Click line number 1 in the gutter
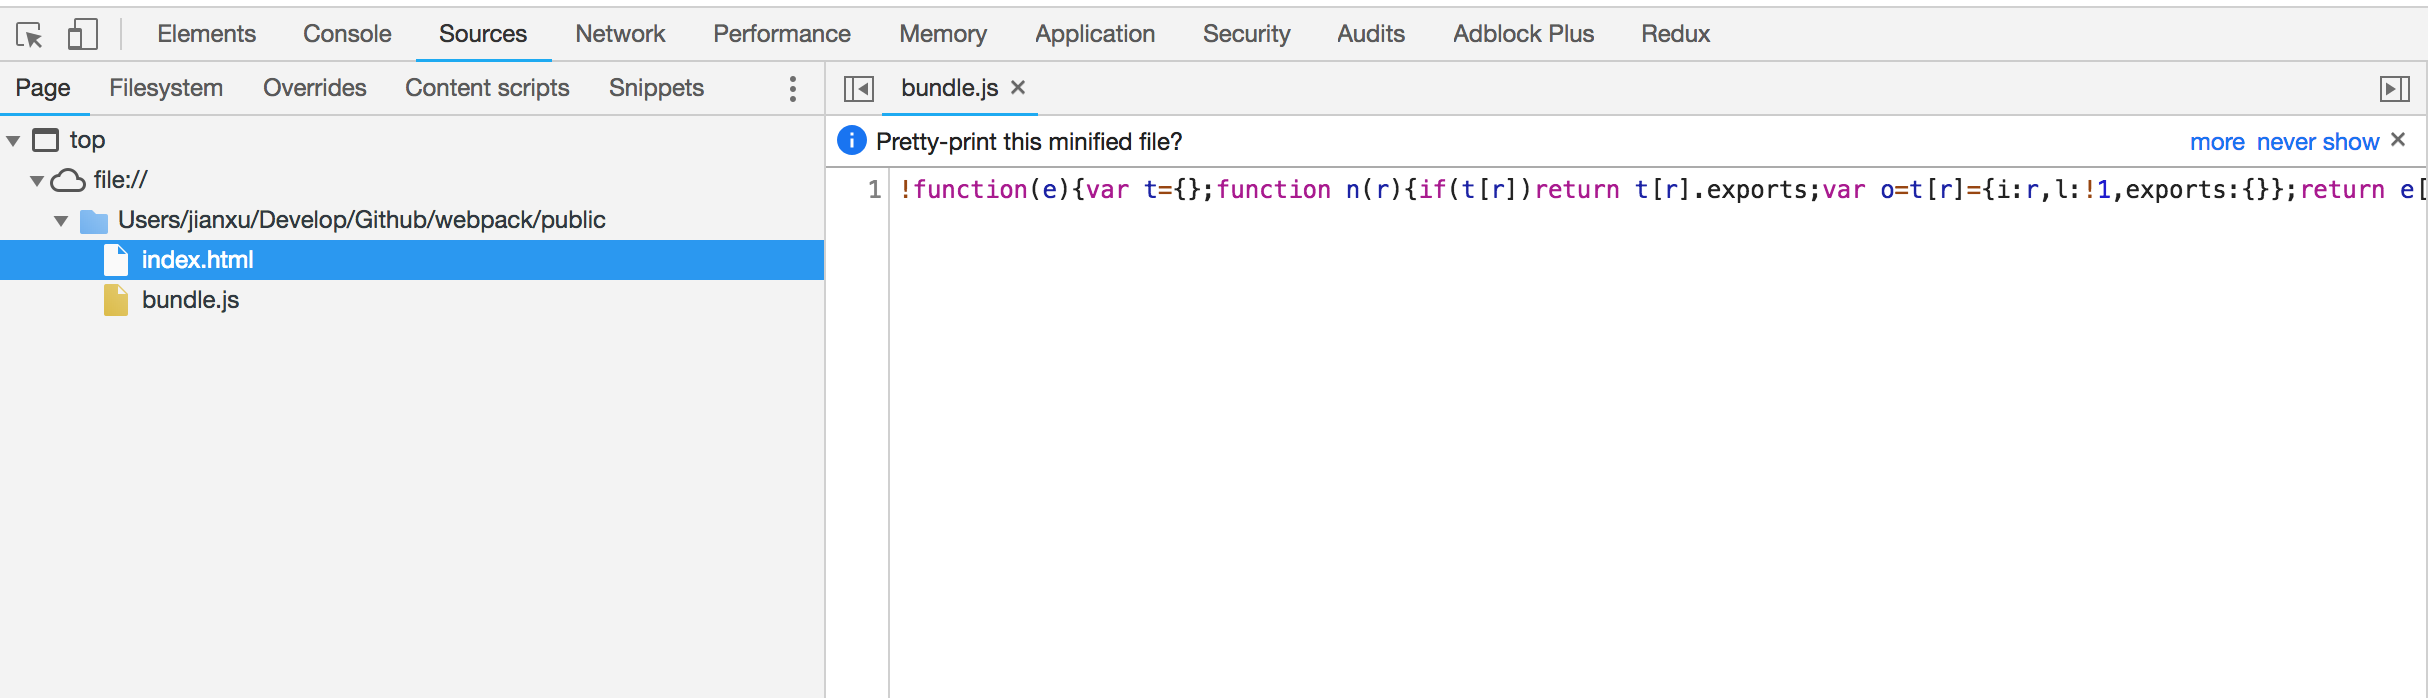 874,189
